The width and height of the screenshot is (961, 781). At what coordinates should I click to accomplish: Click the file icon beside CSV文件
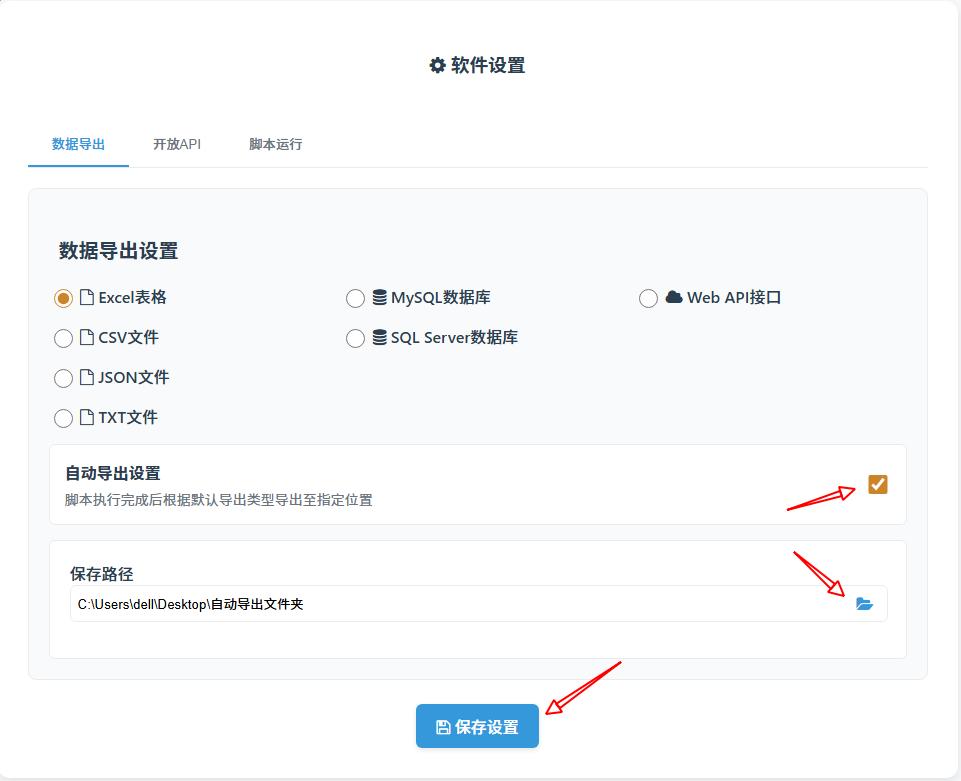coord(87,338)
